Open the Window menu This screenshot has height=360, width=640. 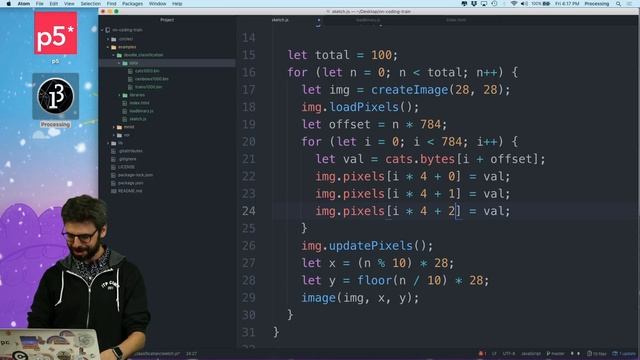157,4
